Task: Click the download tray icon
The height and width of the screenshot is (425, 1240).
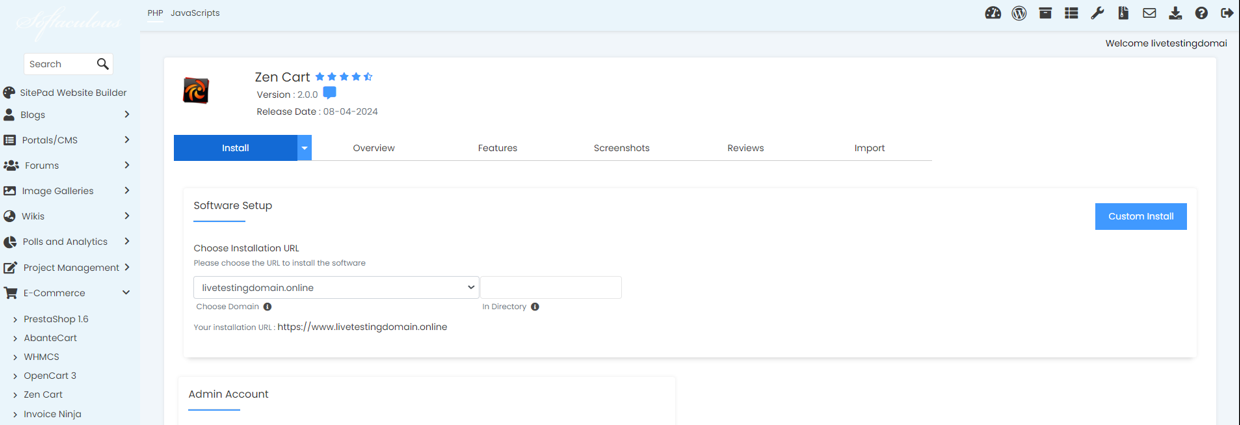Action: 1175,13
